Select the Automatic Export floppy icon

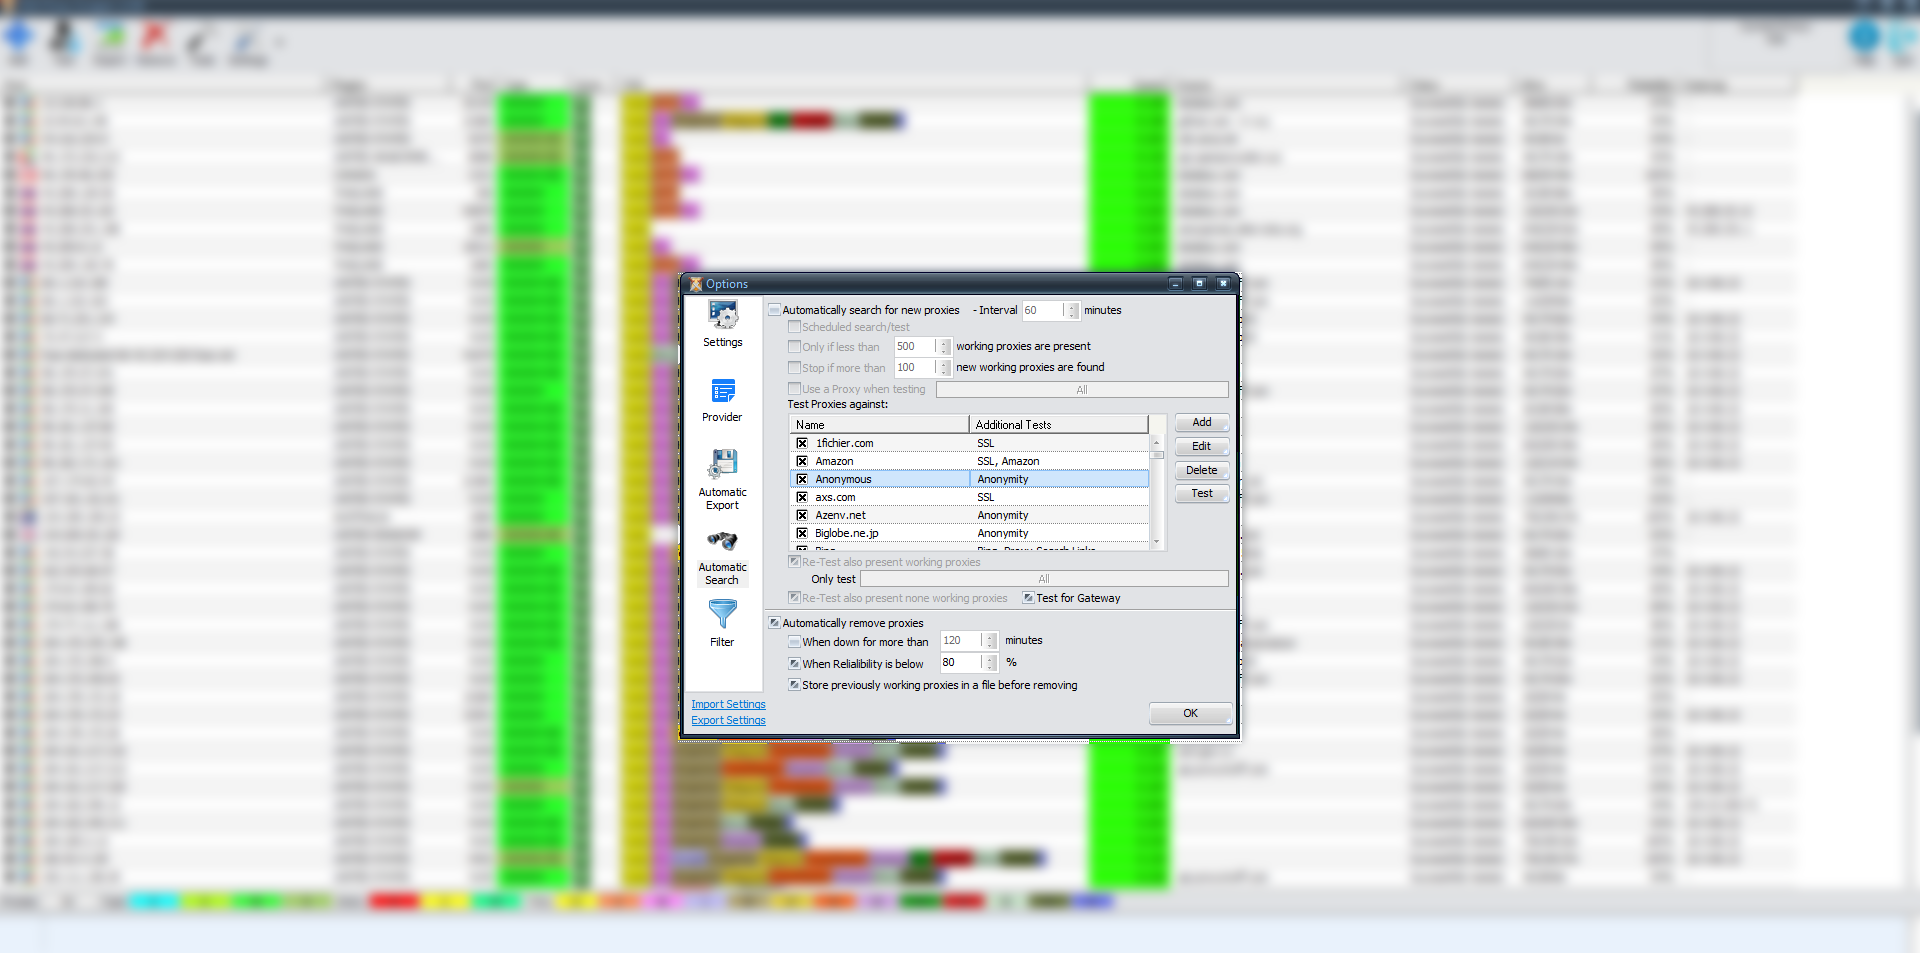[x=722, y=465]
